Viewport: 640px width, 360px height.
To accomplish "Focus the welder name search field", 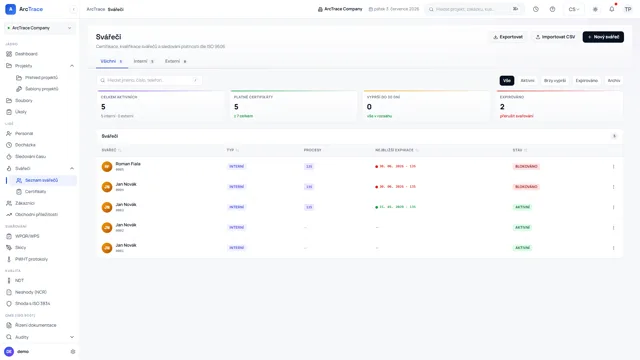I will 149,80.
